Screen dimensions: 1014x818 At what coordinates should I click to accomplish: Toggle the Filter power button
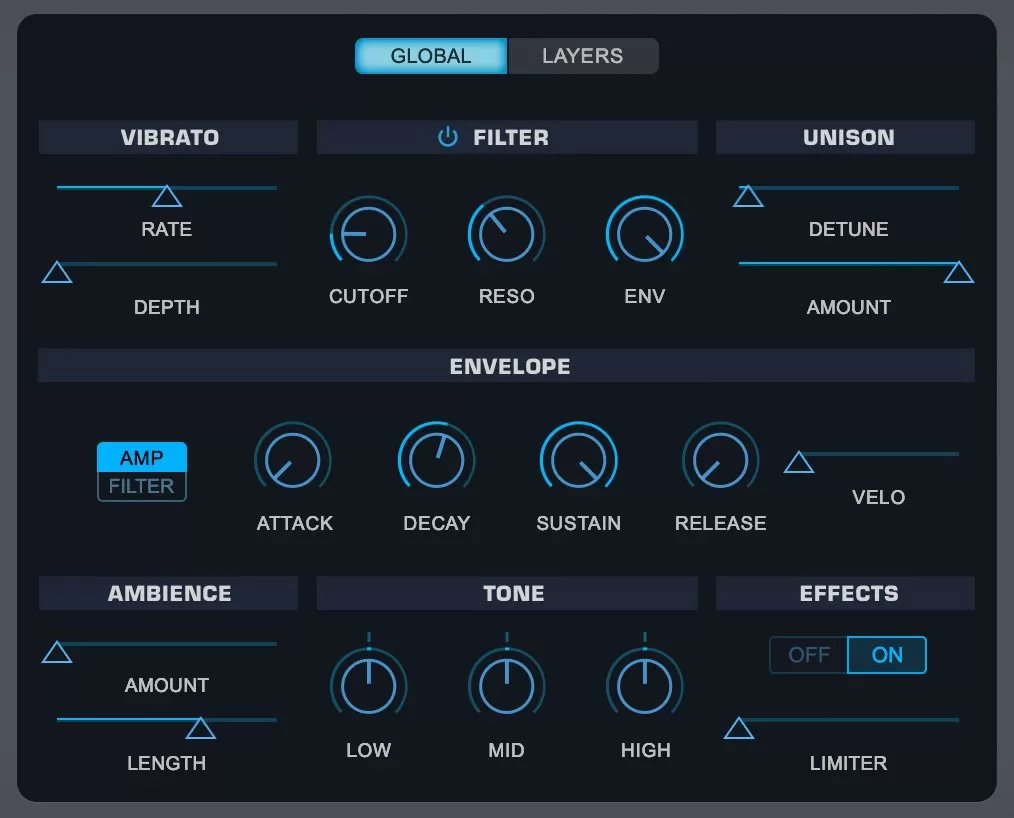point(447,137)
